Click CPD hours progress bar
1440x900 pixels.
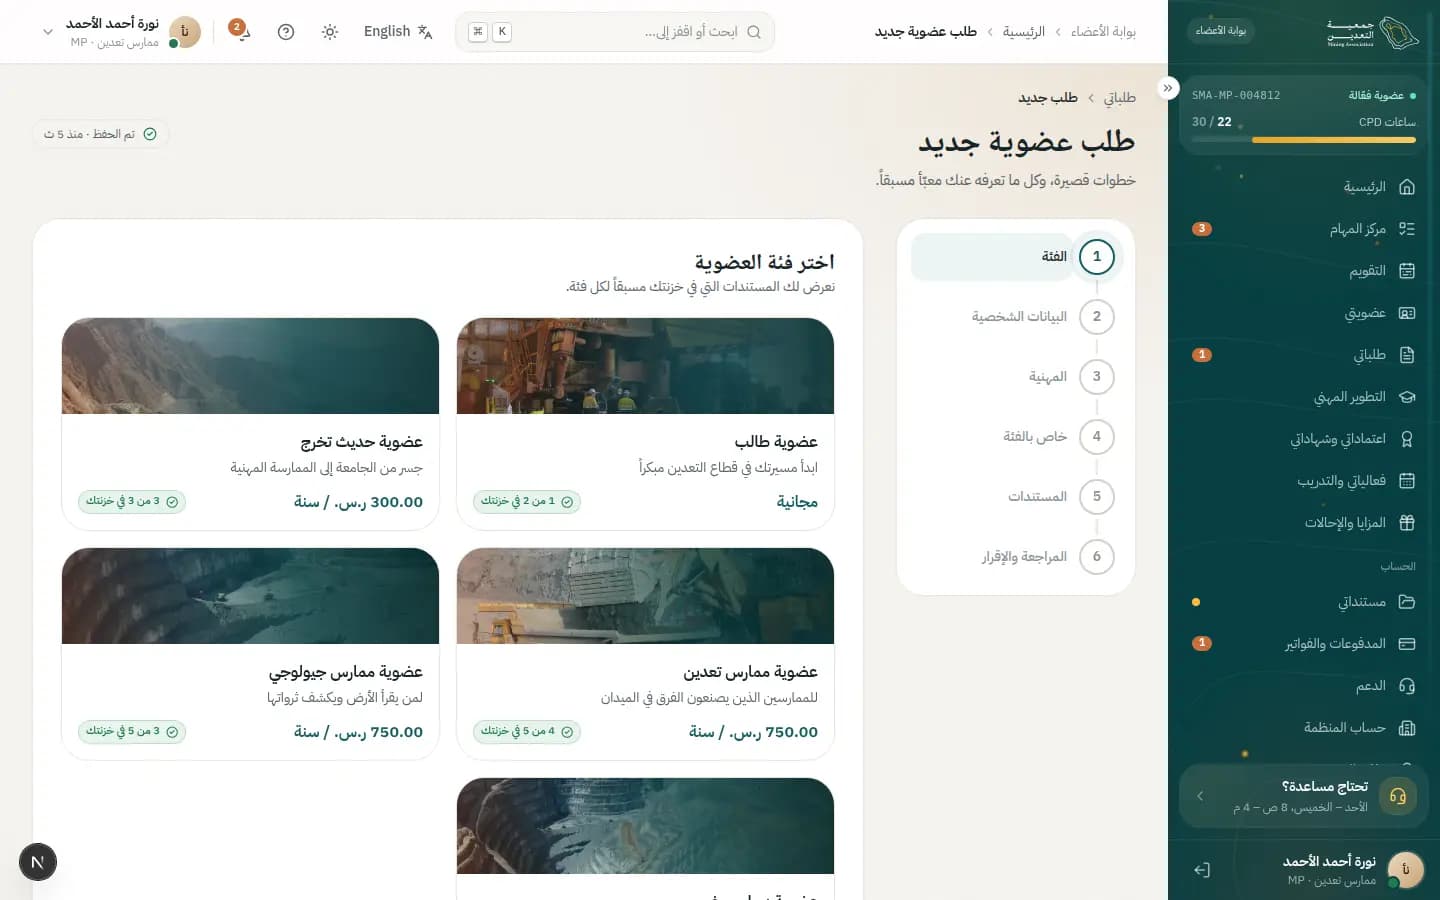pyautogui.click(x=1304, y=140)
